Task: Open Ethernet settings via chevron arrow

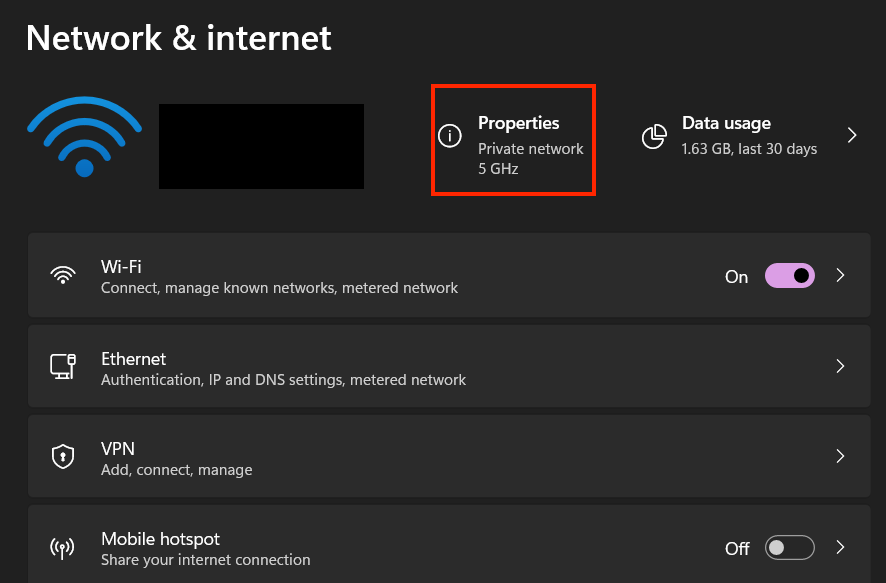Action: 840,367
